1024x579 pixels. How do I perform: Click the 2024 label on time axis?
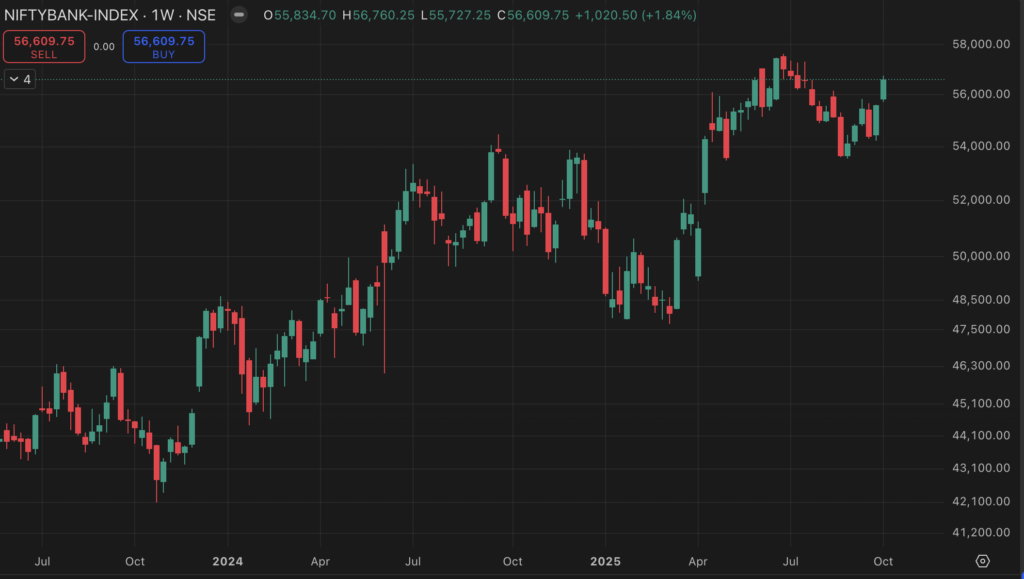pyautogui.click(x=228, y=561)
